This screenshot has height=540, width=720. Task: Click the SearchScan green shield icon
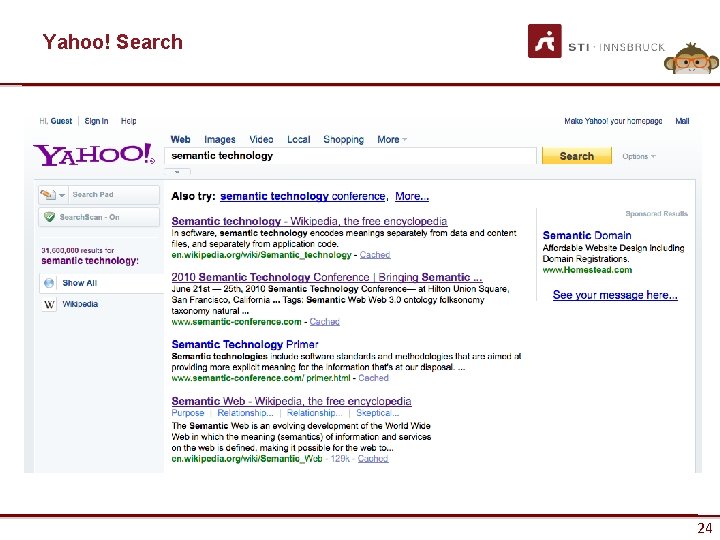pos(49,217)
